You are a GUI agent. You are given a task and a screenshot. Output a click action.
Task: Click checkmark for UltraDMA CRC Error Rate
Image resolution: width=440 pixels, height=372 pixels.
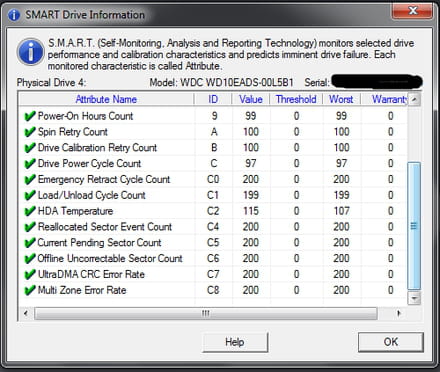(x=30, y=274)
